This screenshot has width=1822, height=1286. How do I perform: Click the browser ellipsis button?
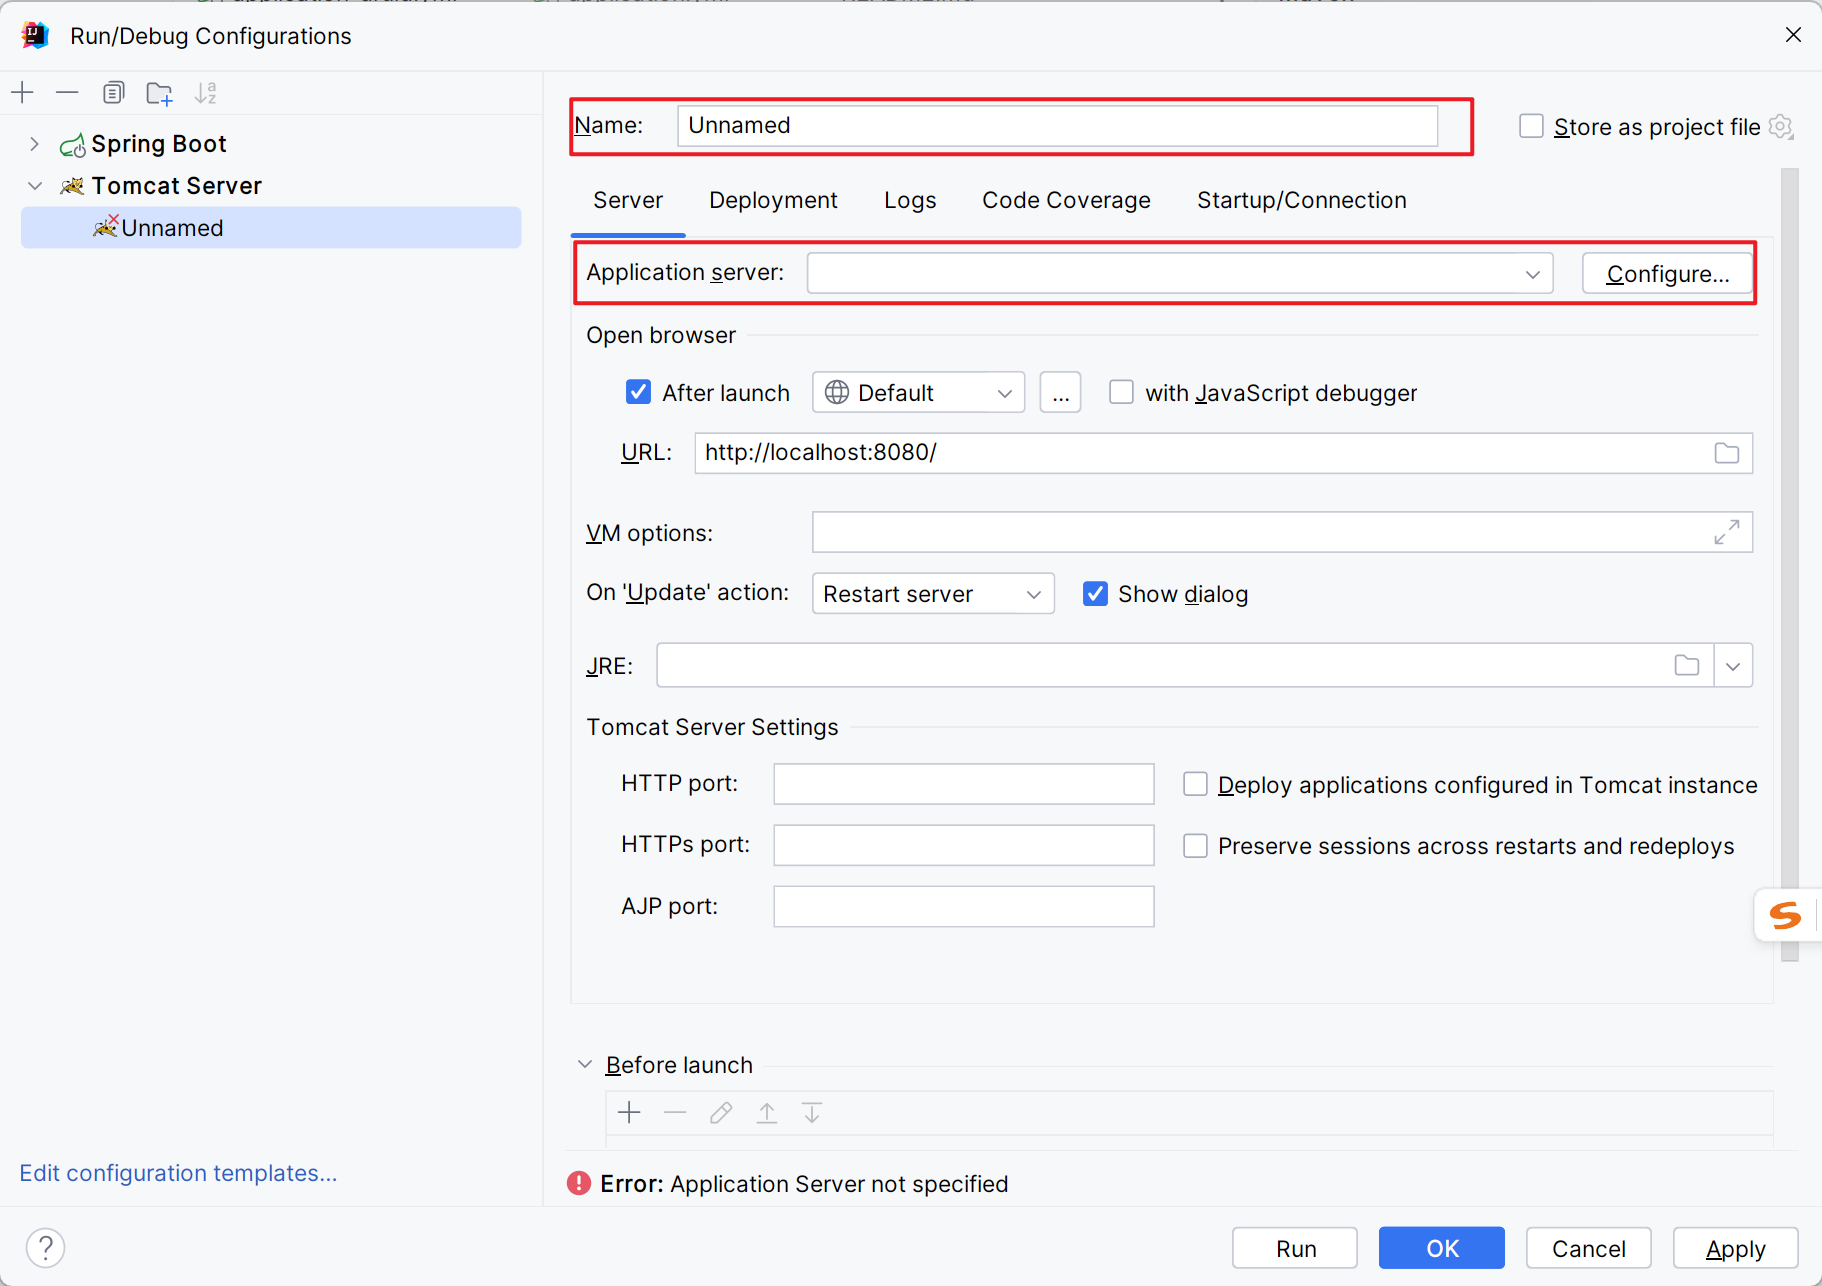(x=1060, y=393)
